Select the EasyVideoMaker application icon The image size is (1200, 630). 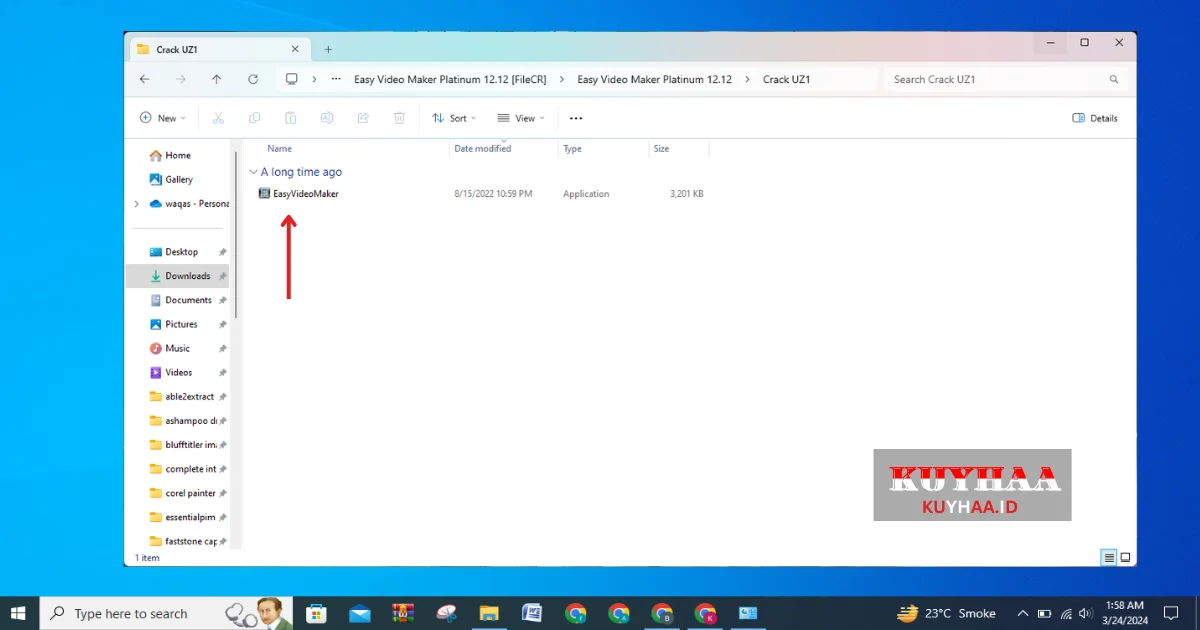tap(265, 194)
